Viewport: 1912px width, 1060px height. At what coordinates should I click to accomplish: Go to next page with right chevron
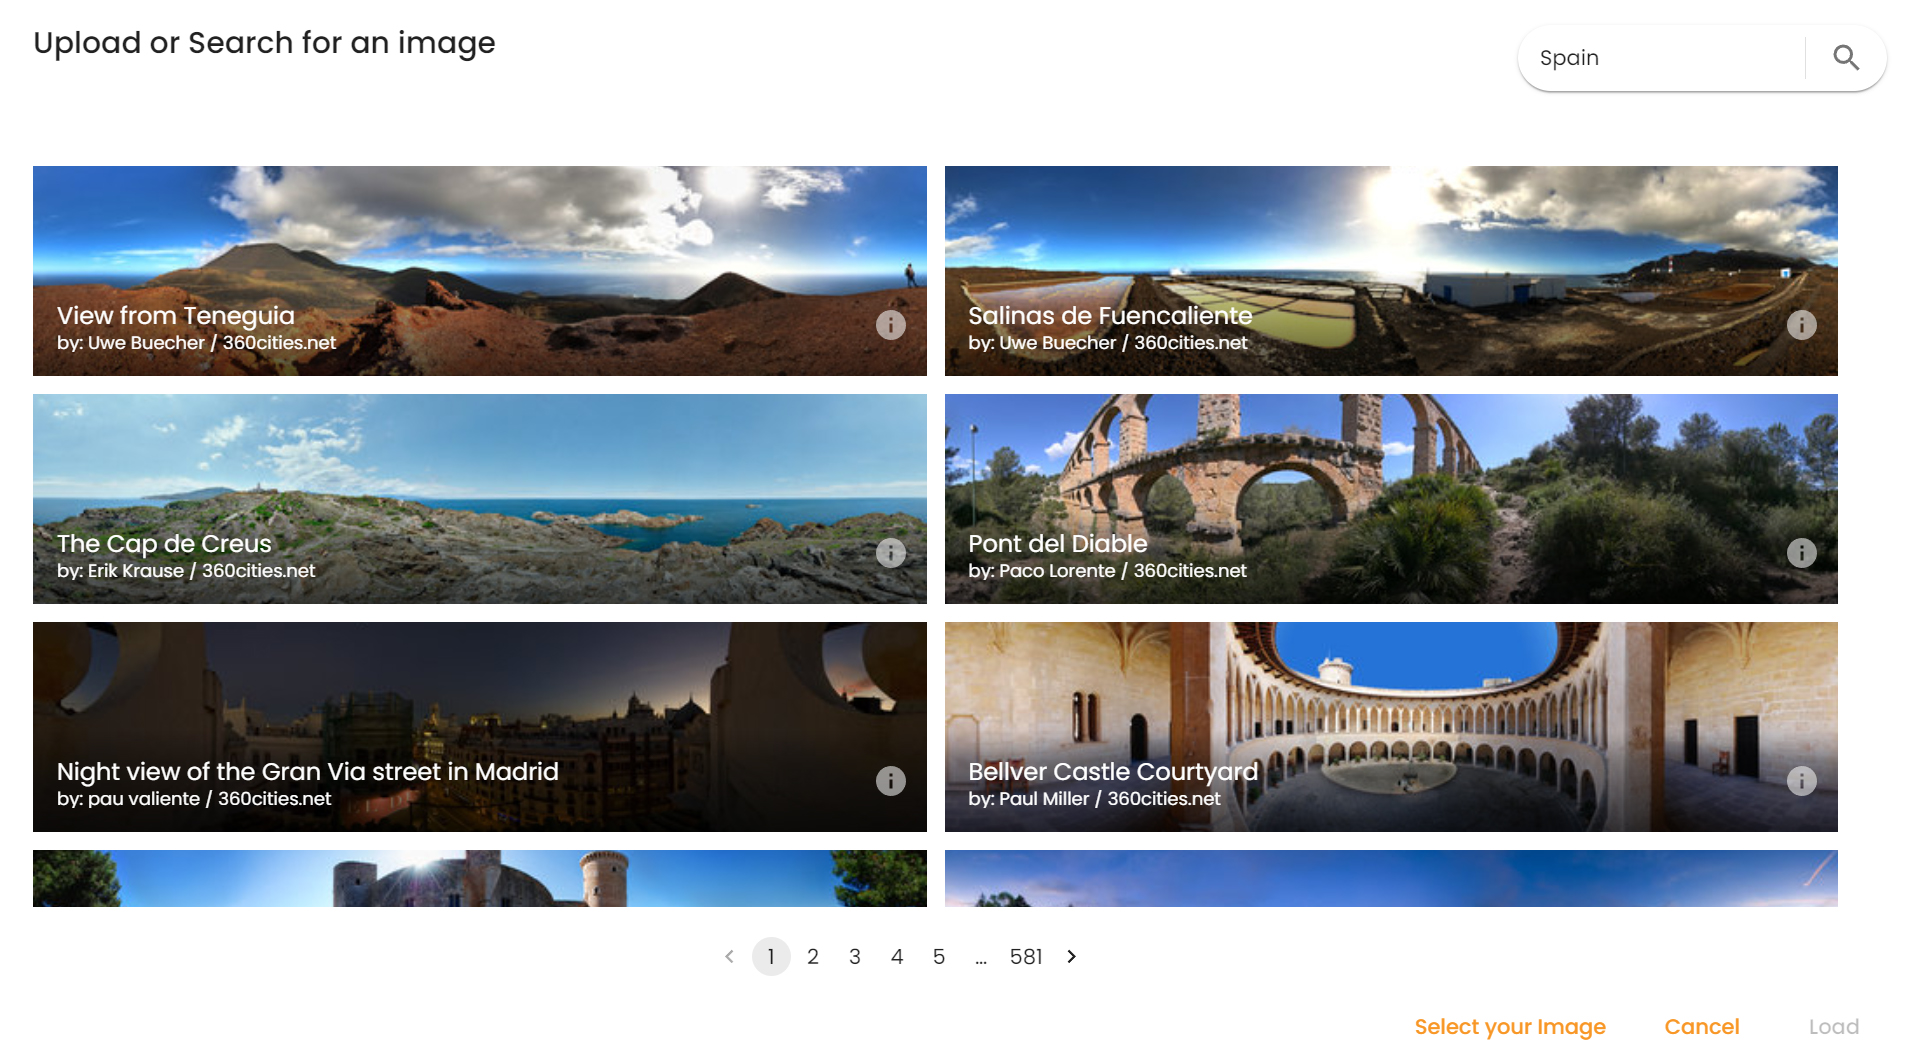point(1072,957)
